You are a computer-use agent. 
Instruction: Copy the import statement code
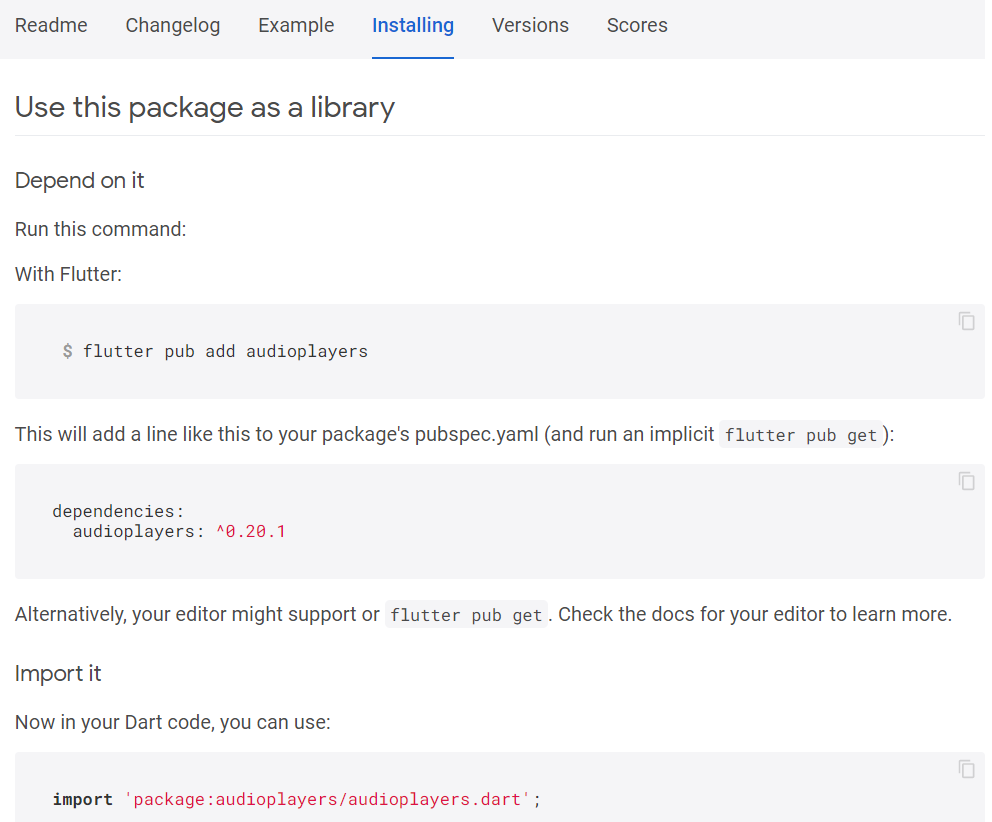click(966, 769)
